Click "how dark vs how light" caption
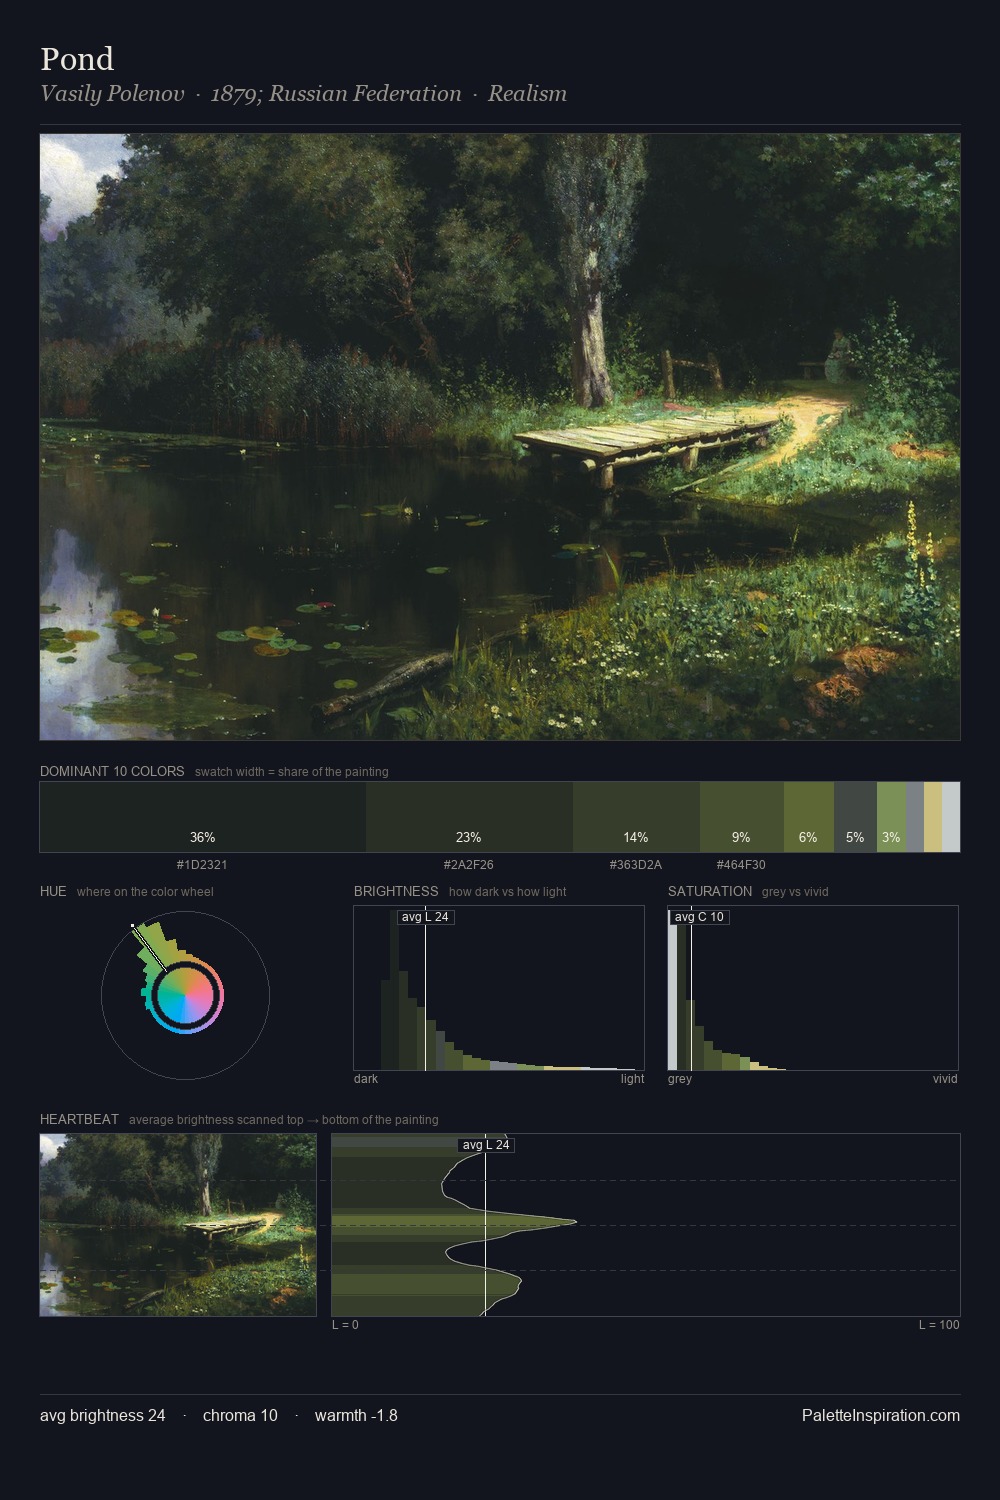This screenshot has width=1000, height=1500. pyautogui.click(x=507, y=892)
